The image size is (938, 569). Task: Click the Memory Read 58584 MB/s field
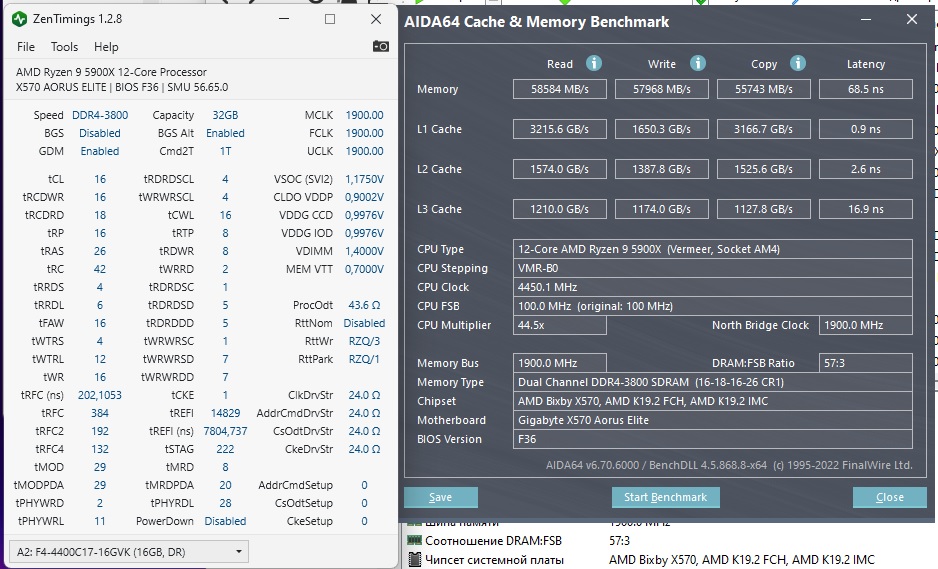coord(560,89)
